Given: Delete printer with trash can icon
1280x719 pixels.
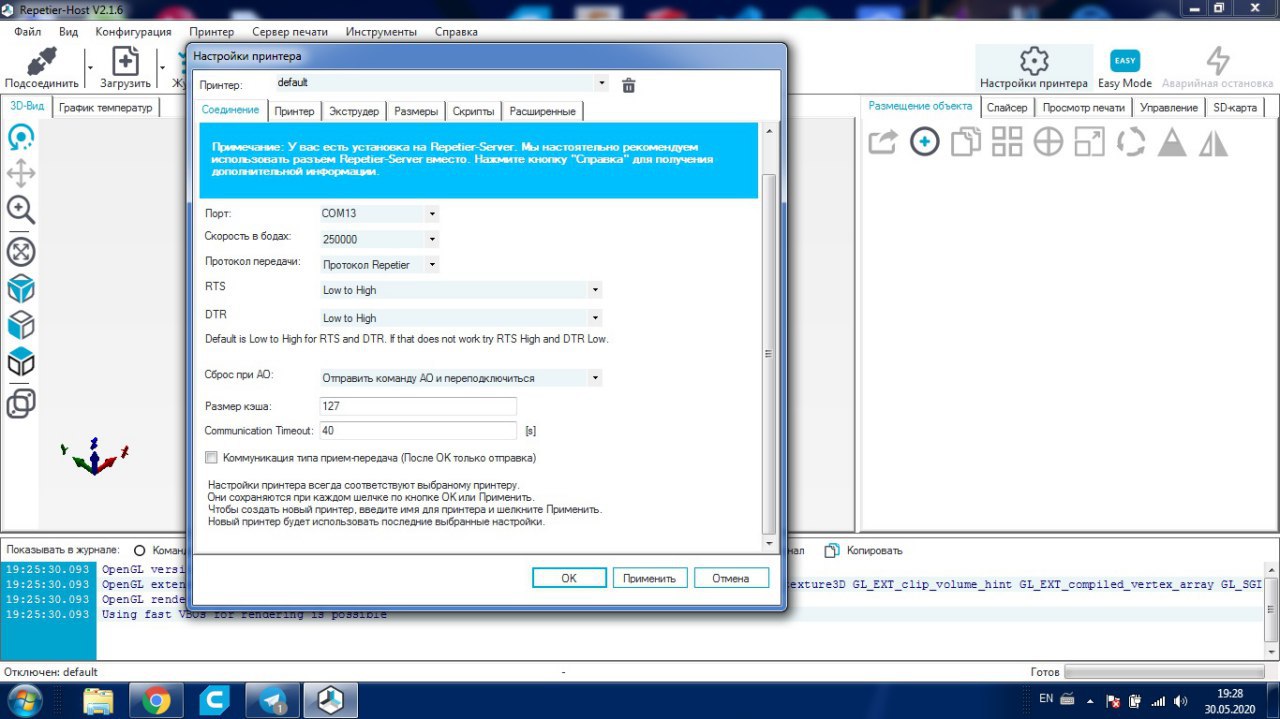Looking at the screenshot, I should (629, 85).
